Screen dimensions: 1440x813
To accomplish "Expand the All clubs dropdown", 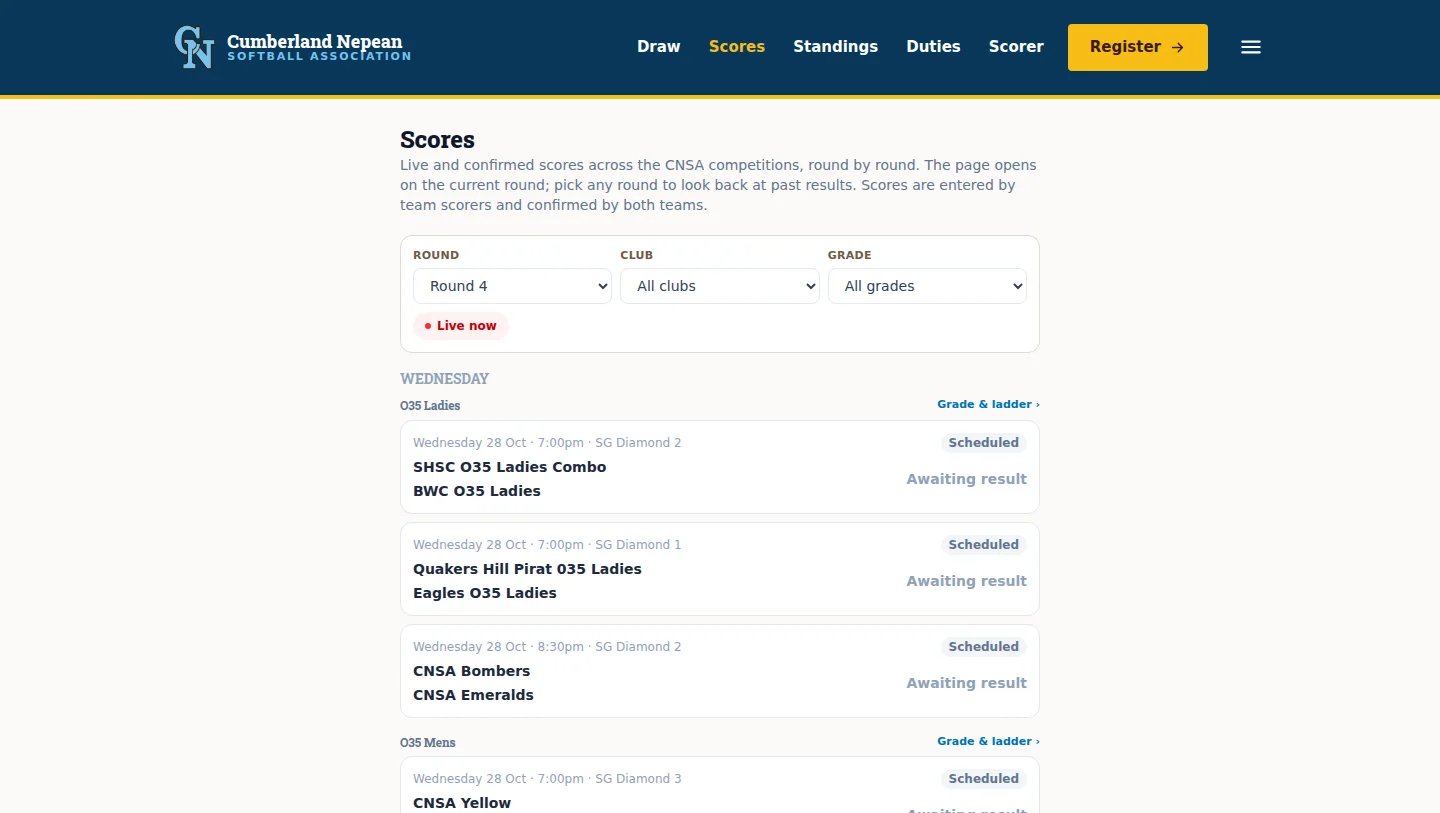I will pos(720,286).
